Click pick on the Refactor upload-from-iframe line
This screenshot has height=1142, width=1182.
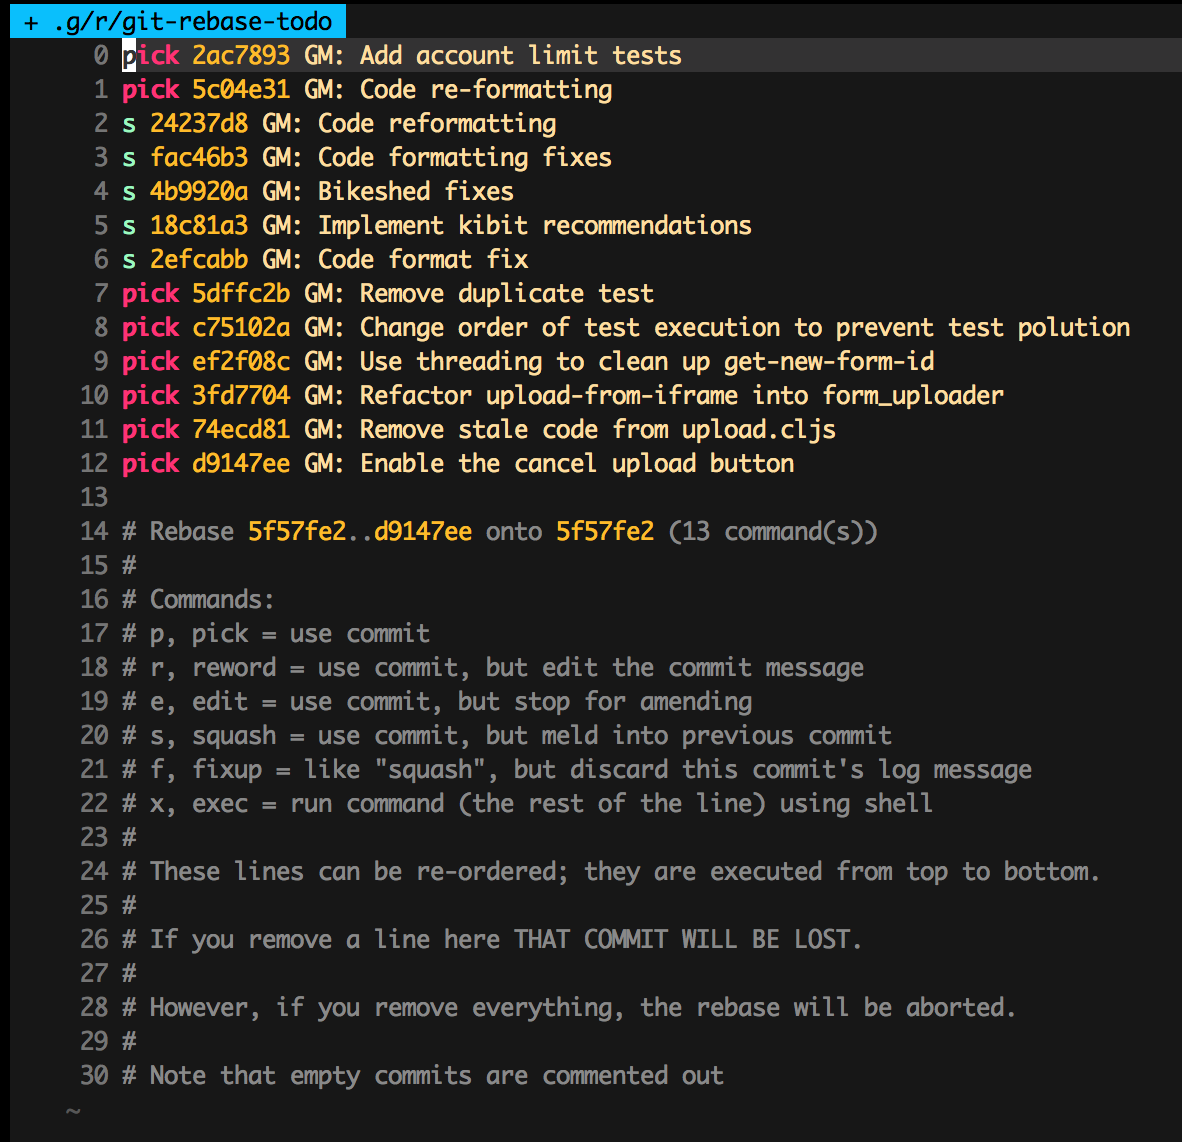pyautogui.click(x=150, y=395)
